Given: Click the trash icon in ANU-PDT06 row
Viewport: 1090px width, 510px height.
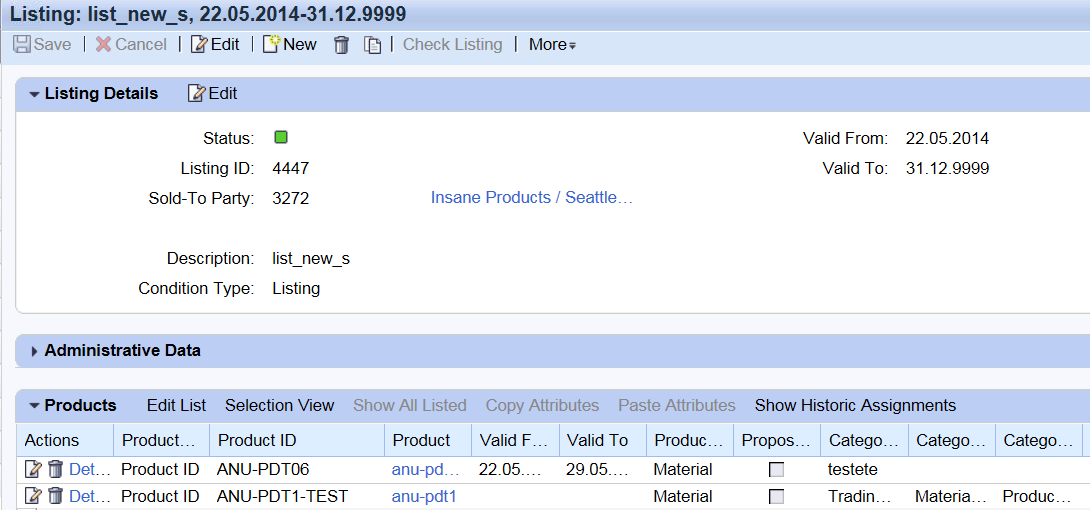Looking at the screenshot, I should [56, 470].
